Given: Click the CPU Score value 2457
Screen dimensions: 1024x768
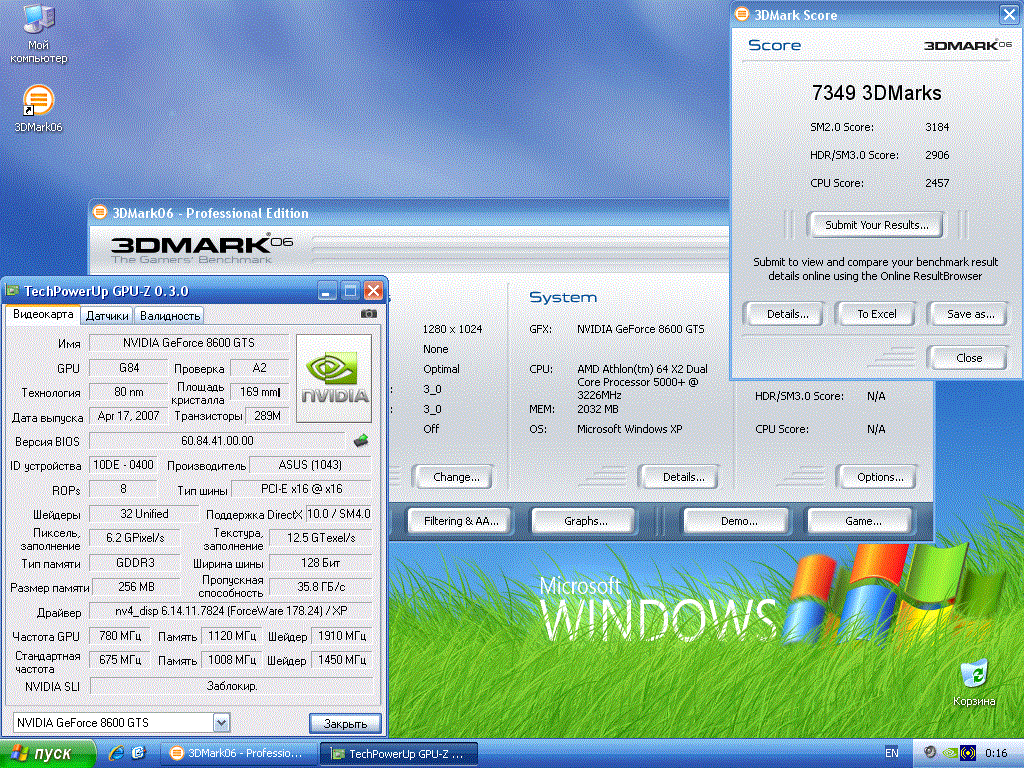Looking at the screenshot, I should tap(936, 183).
